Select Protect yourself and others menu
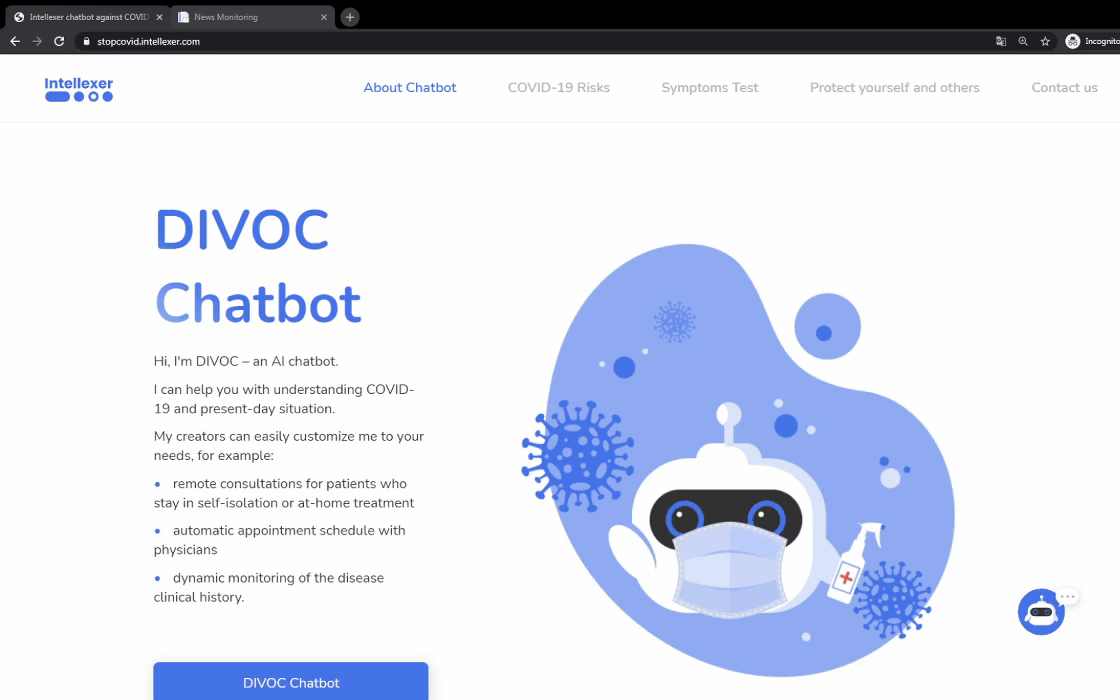Image resolution: width=1120 pixels, height=700 pixels. tap(894, 88)
